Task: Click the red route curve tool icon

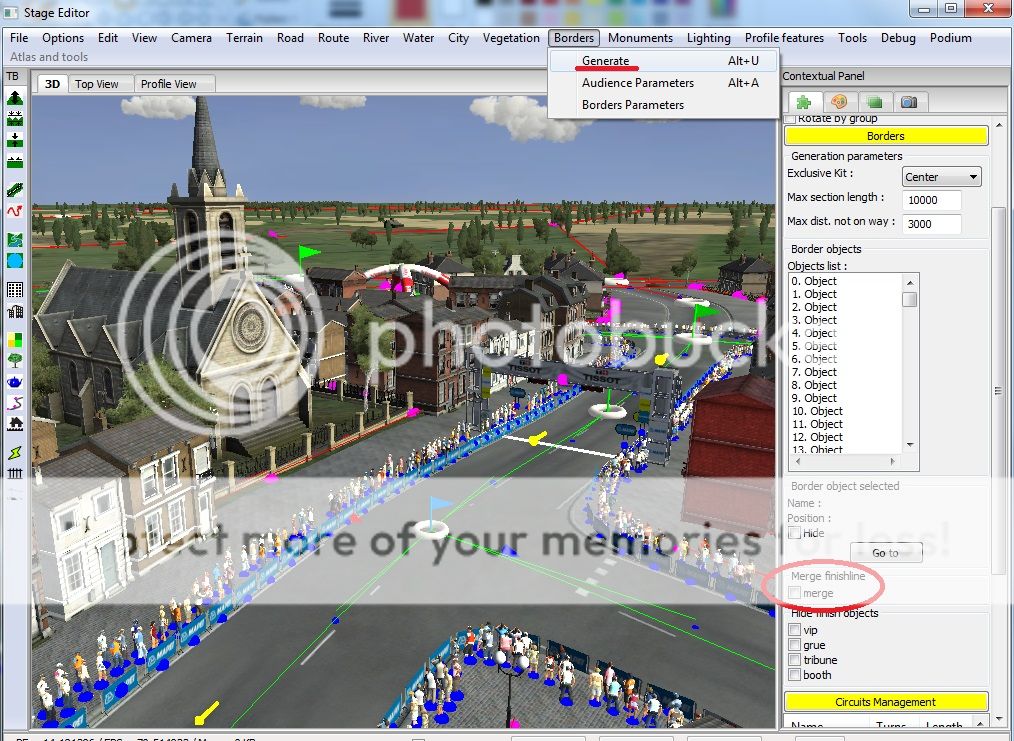Action: (x=15, y=211)
